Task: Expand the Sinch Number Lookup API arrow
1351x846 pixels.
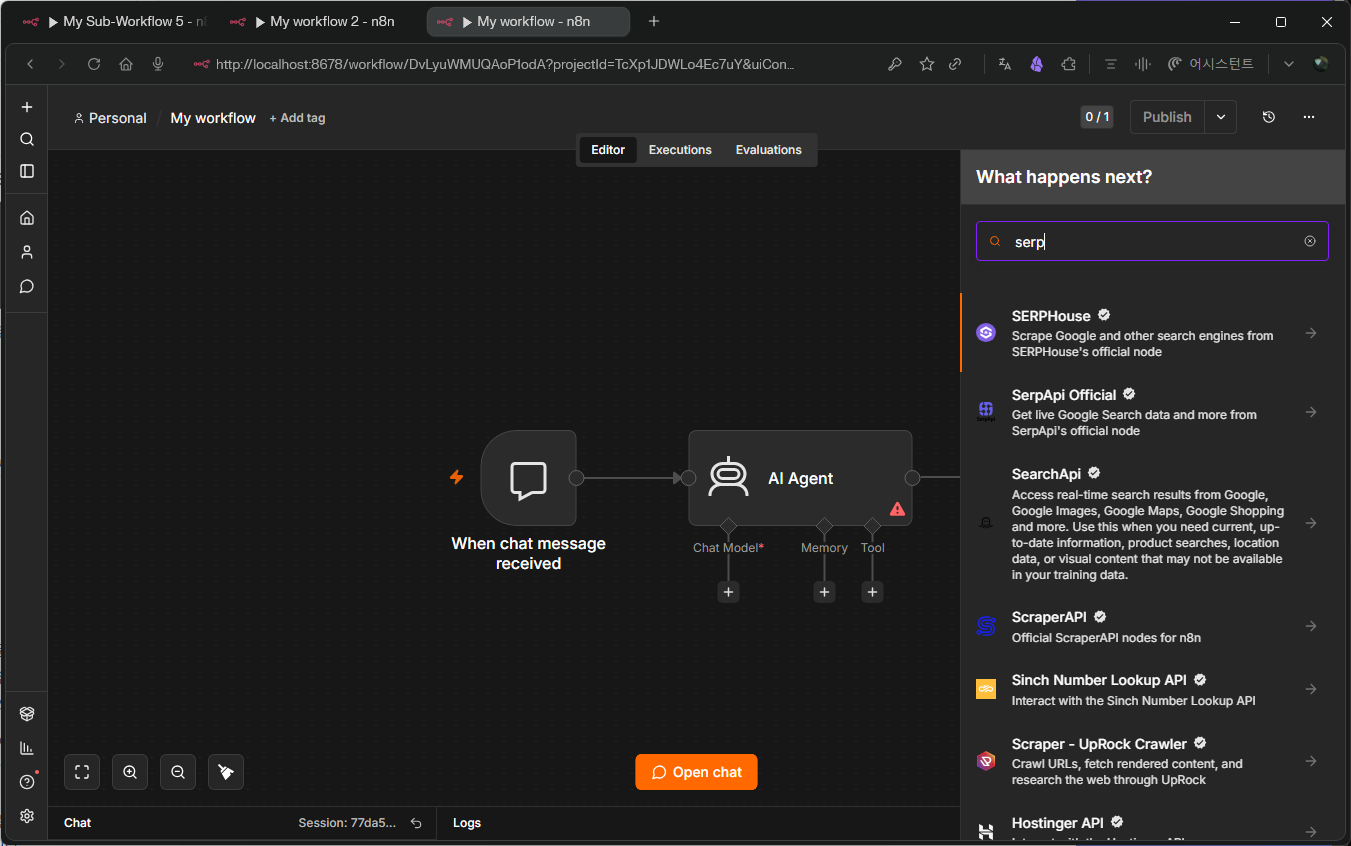Action: 1311,689
